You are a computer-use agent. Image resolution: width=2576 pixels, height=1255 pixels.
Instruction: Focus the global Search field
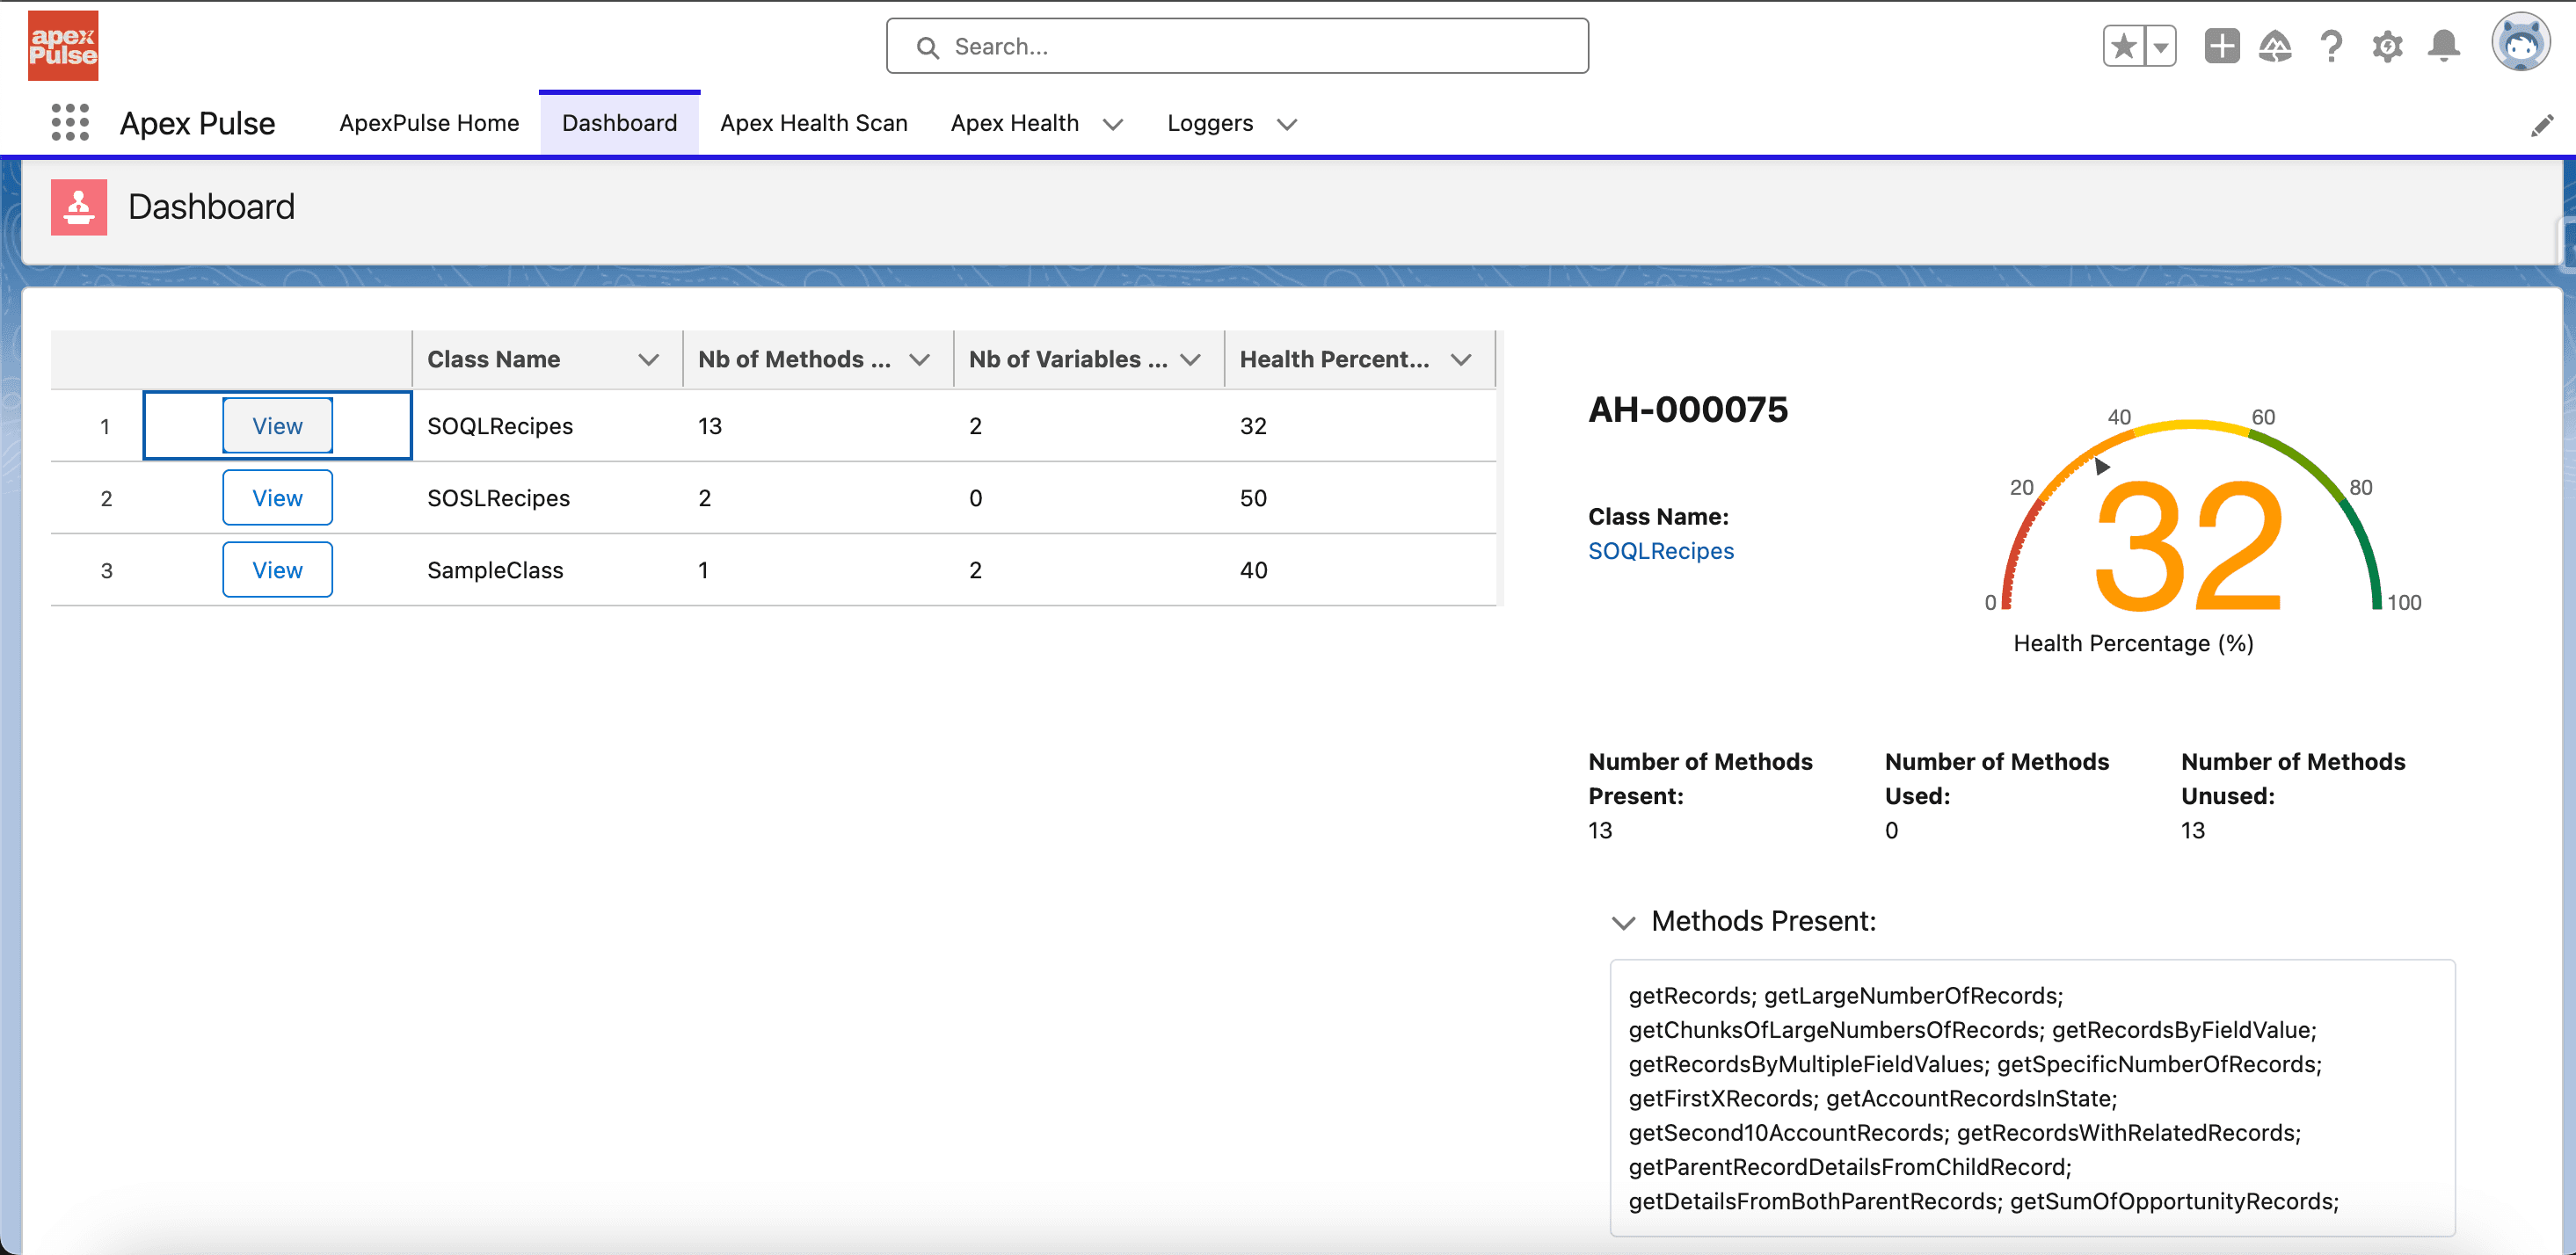(x=1237, y=46)
